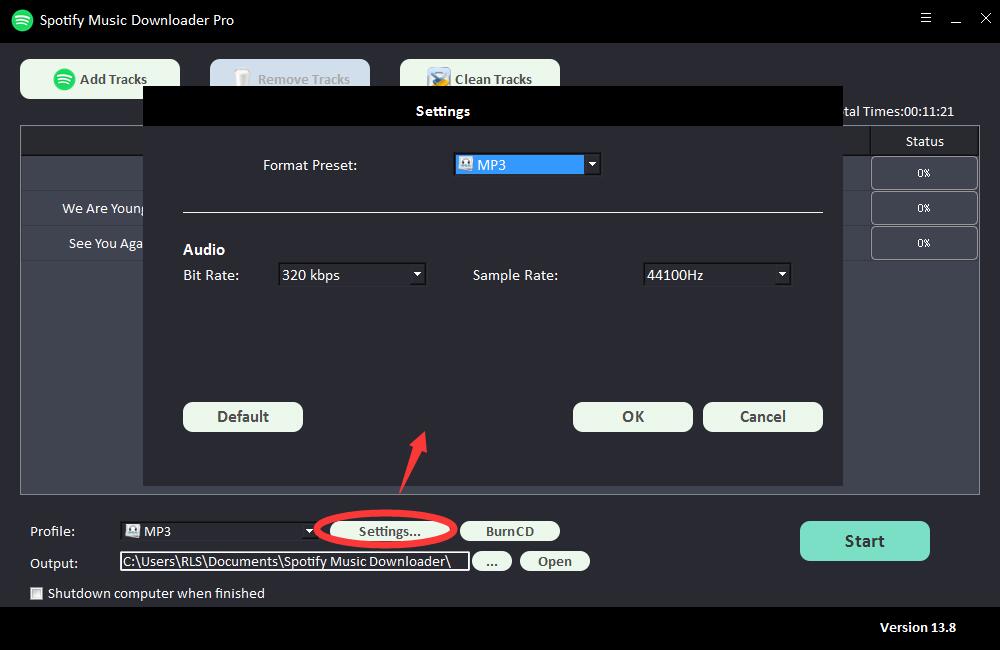Click the Remove Tracks trash icon
The width and height of the screenshot is (1000, 650).
pyautogui.click(x=242, y=79)
